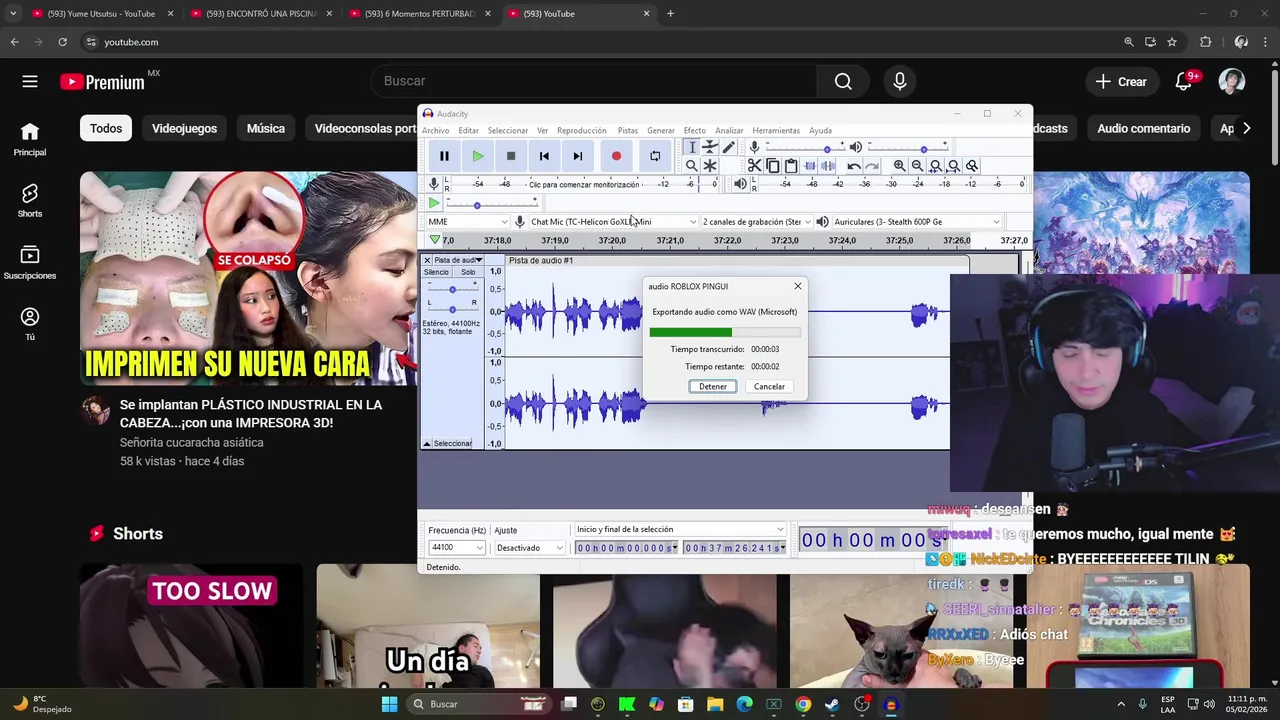Image resolution: width=1280 pixels, height=720 pixels.
Task: Open the Analizar menu in Audacity
Action: 729,131
